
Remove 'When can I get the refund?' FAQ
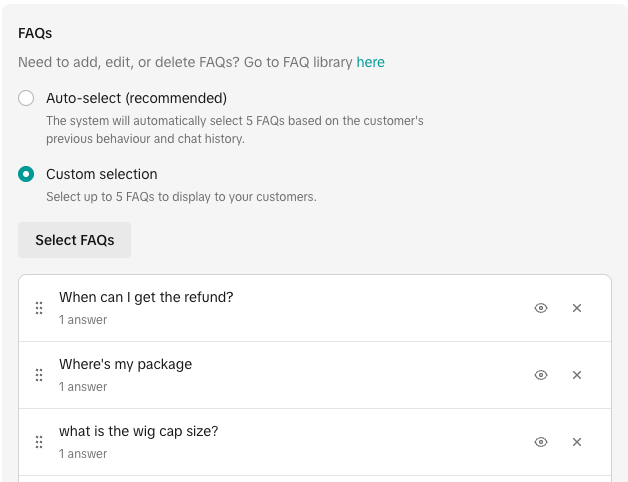pyautogui.click(x=577, y=308)
